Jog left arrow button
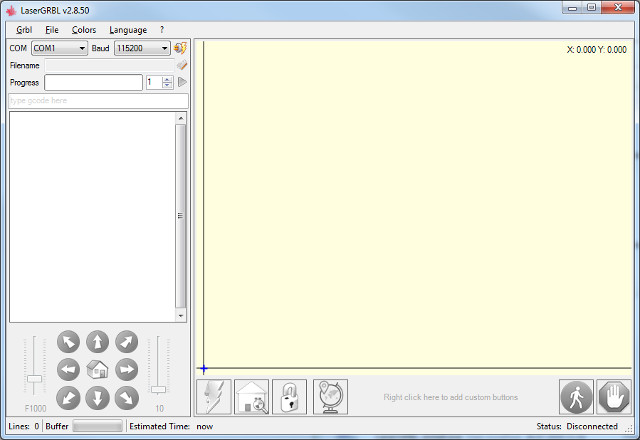Image resolution: width=640 pixels, height=440 pixels. pyautogui.click(x=68, y=370)
